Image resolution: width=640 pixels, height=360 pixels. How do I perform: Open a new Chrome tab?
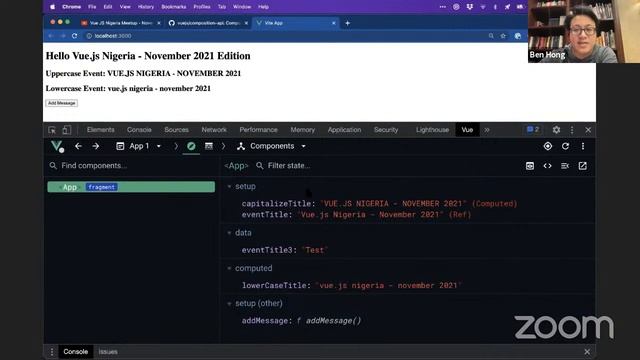tap(347, 23)
